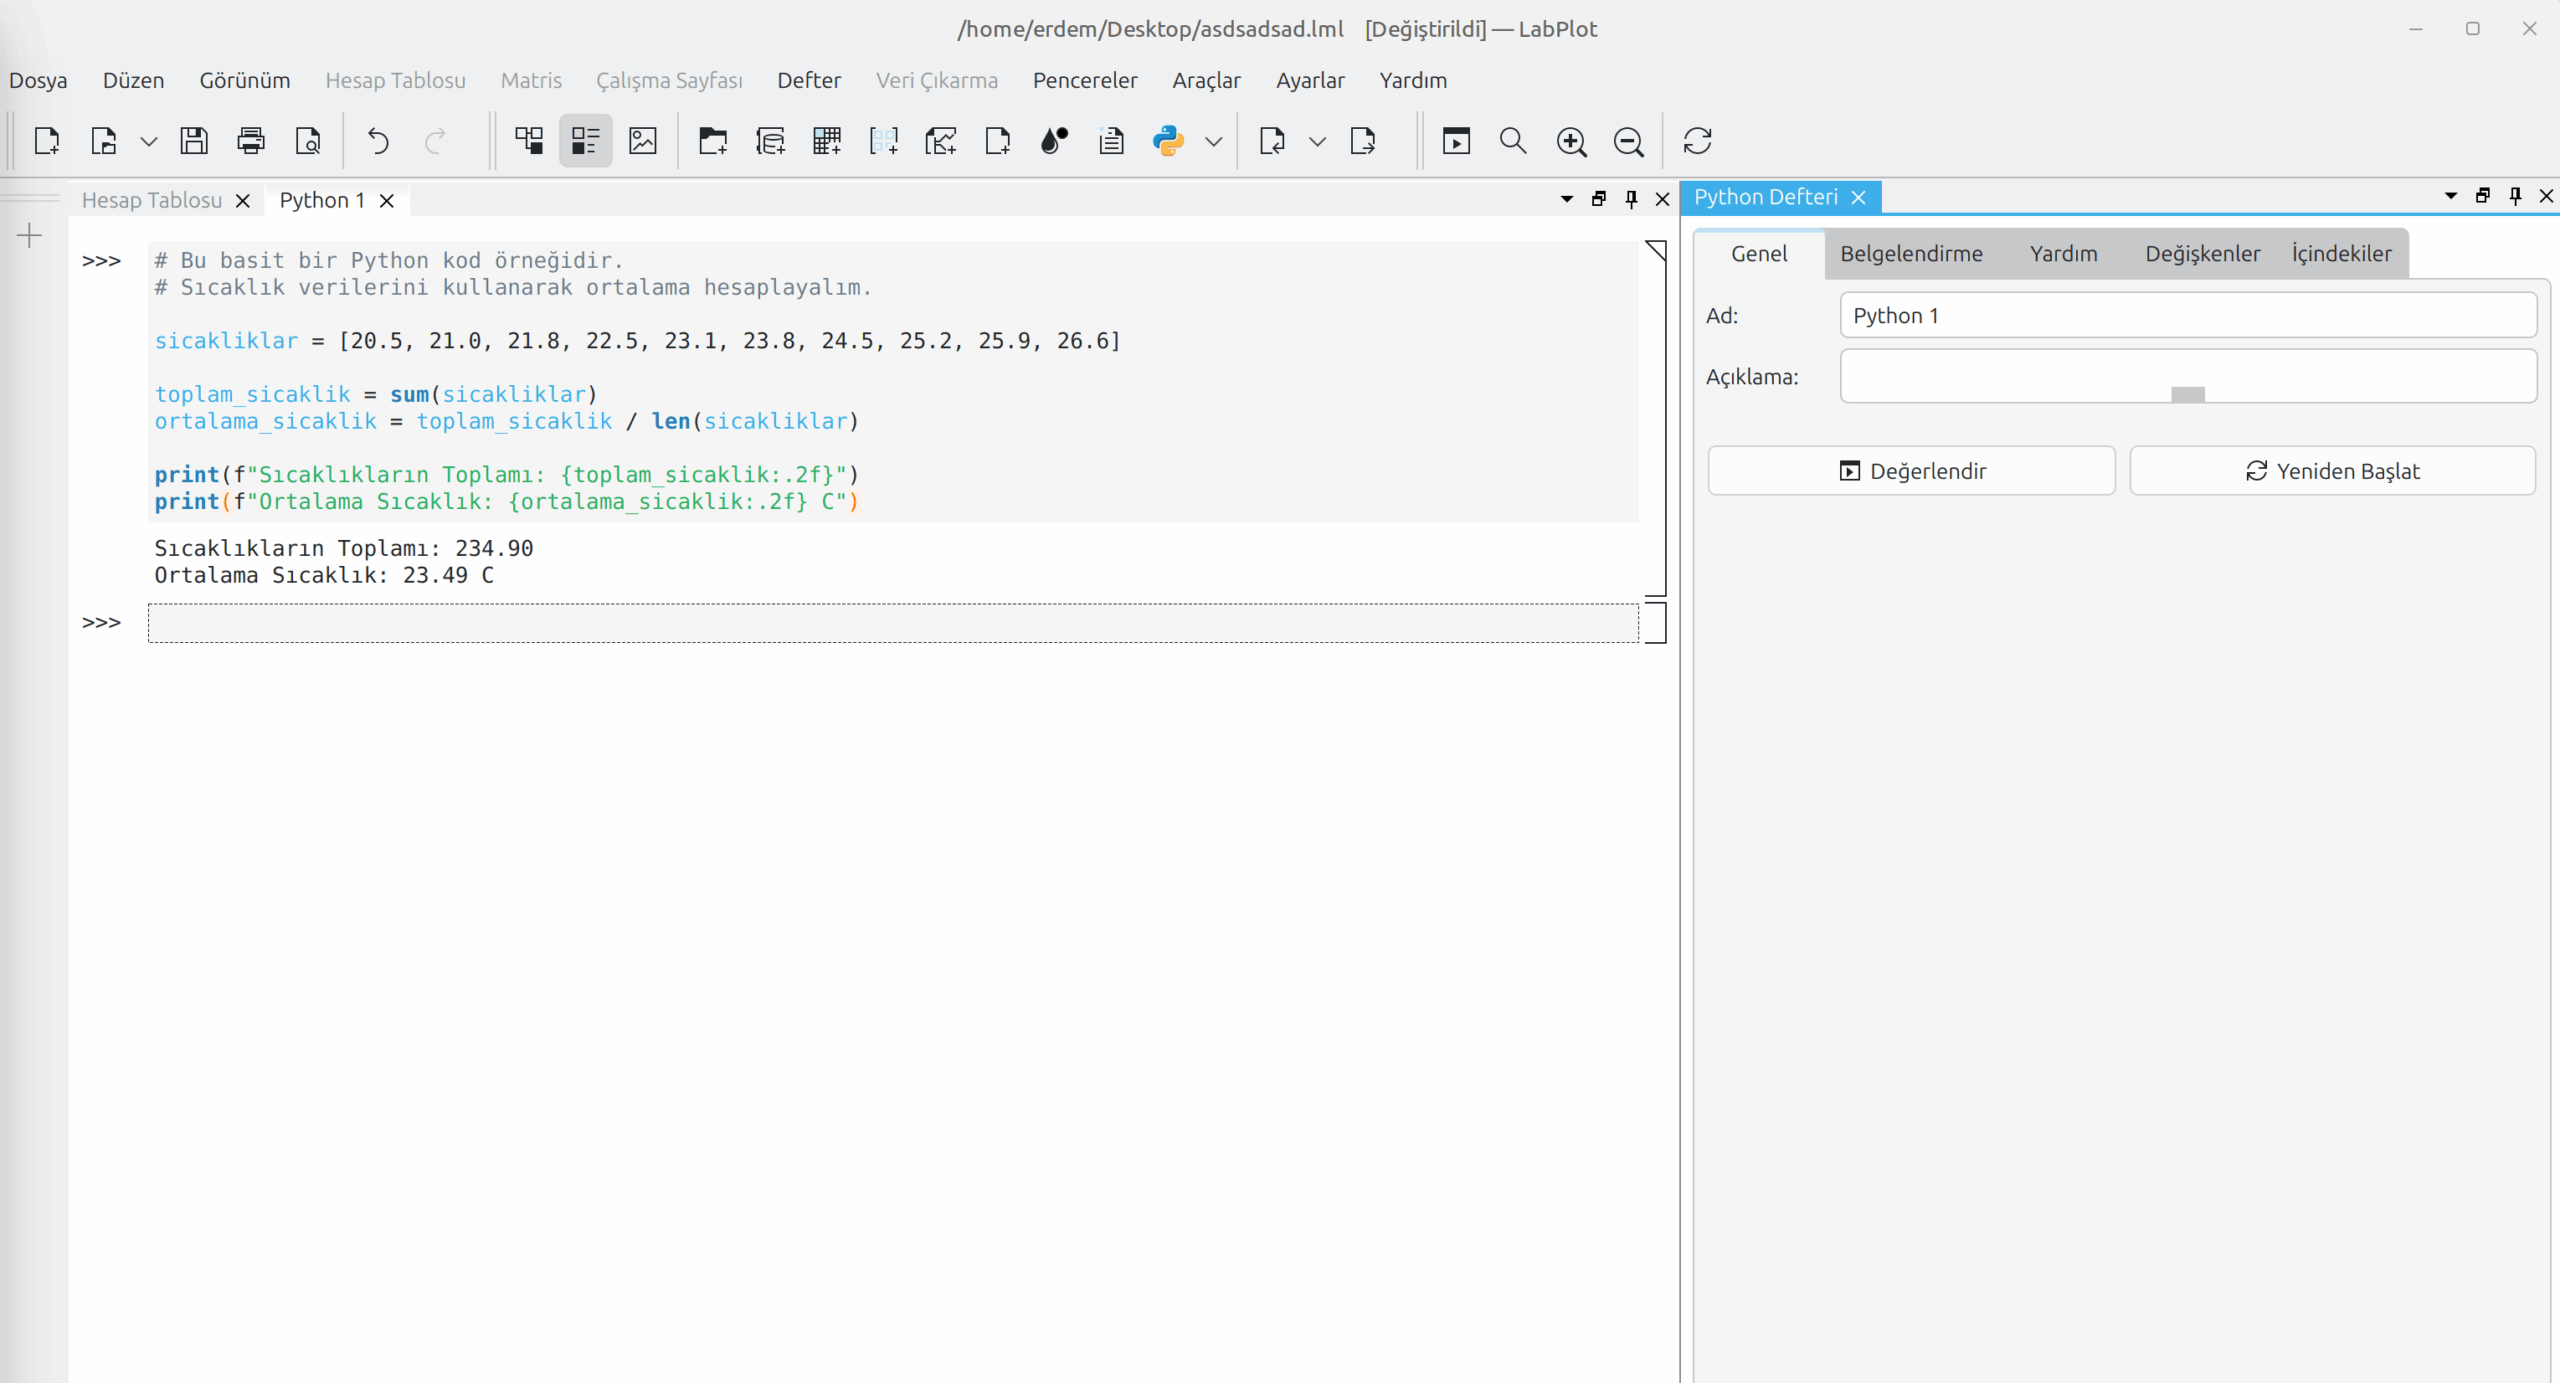Image resolution: width=2560 pixels, height=1383 pixels.
Task: Add a new folder
Action: point(713,141)
